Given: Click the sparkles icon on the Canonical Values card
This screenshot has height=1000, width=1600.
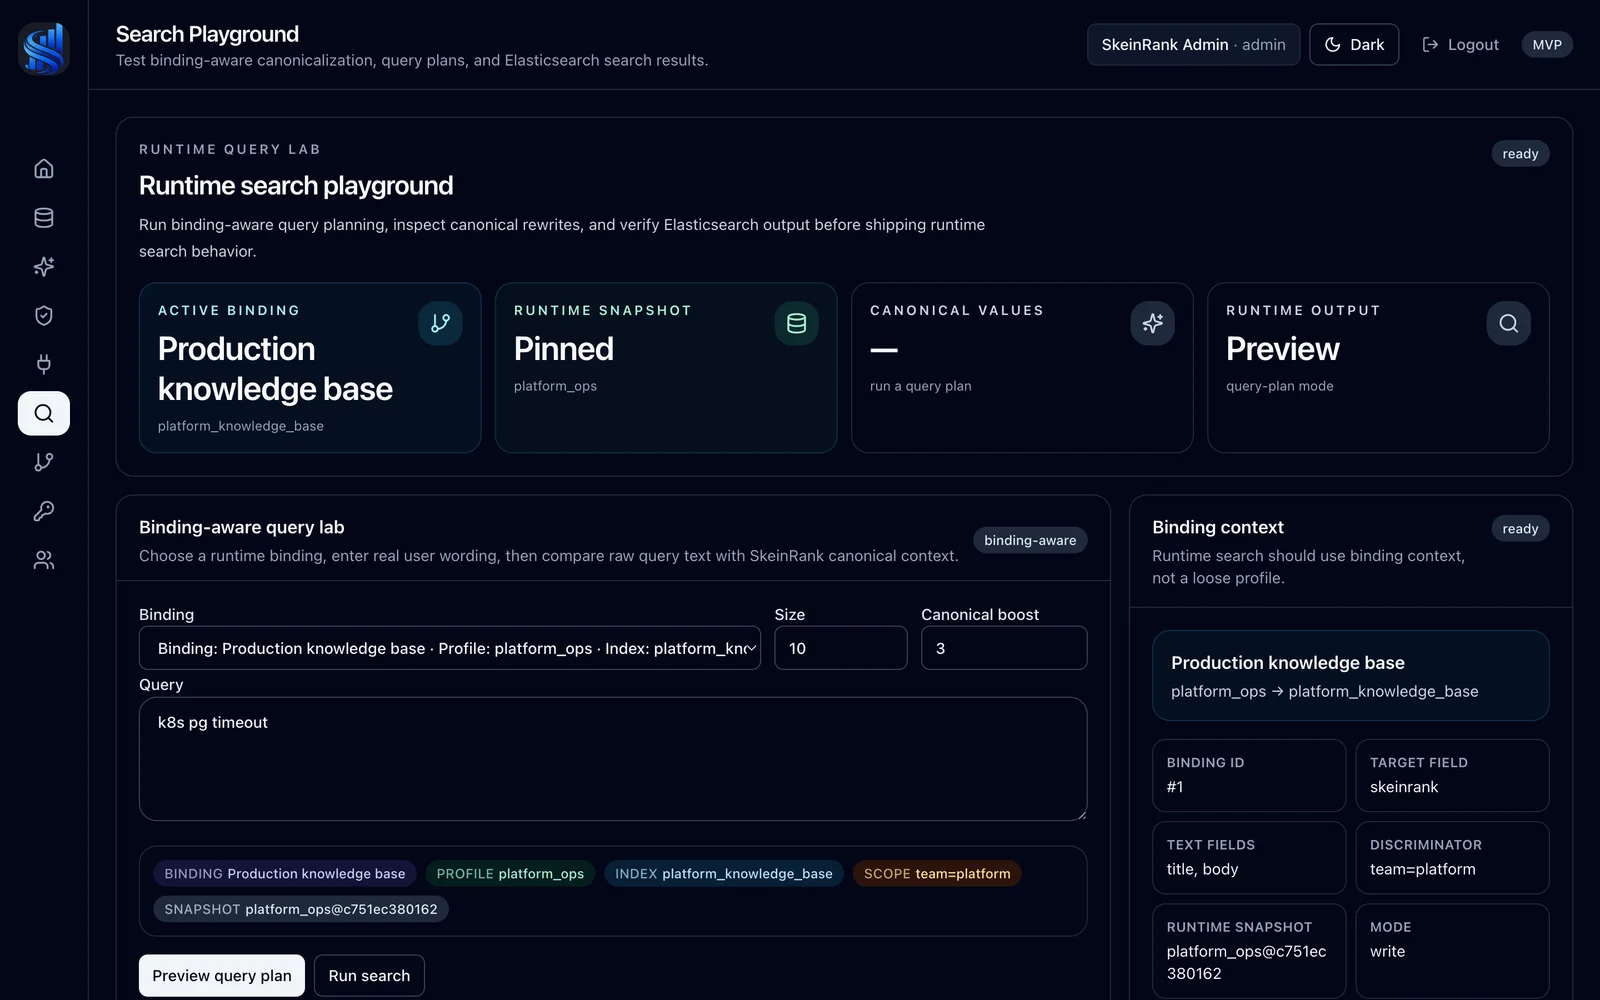Looking at the screenshot, I should click(1152, 323).
